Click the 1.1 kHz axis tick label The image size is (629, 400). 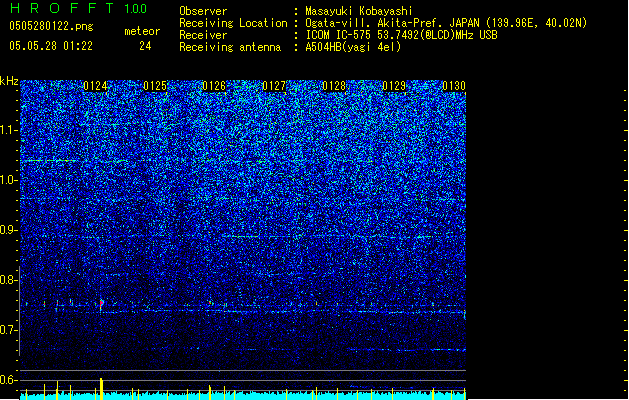8,130
